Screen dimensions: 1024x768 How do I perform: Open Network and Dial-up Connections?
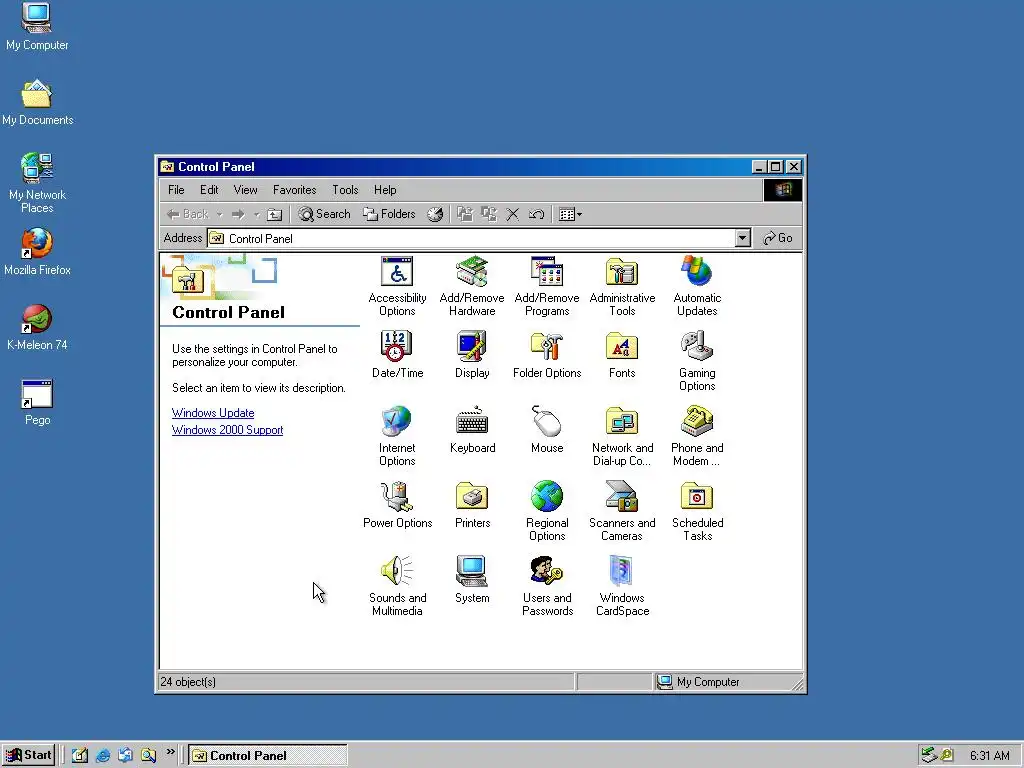(622, 436)
